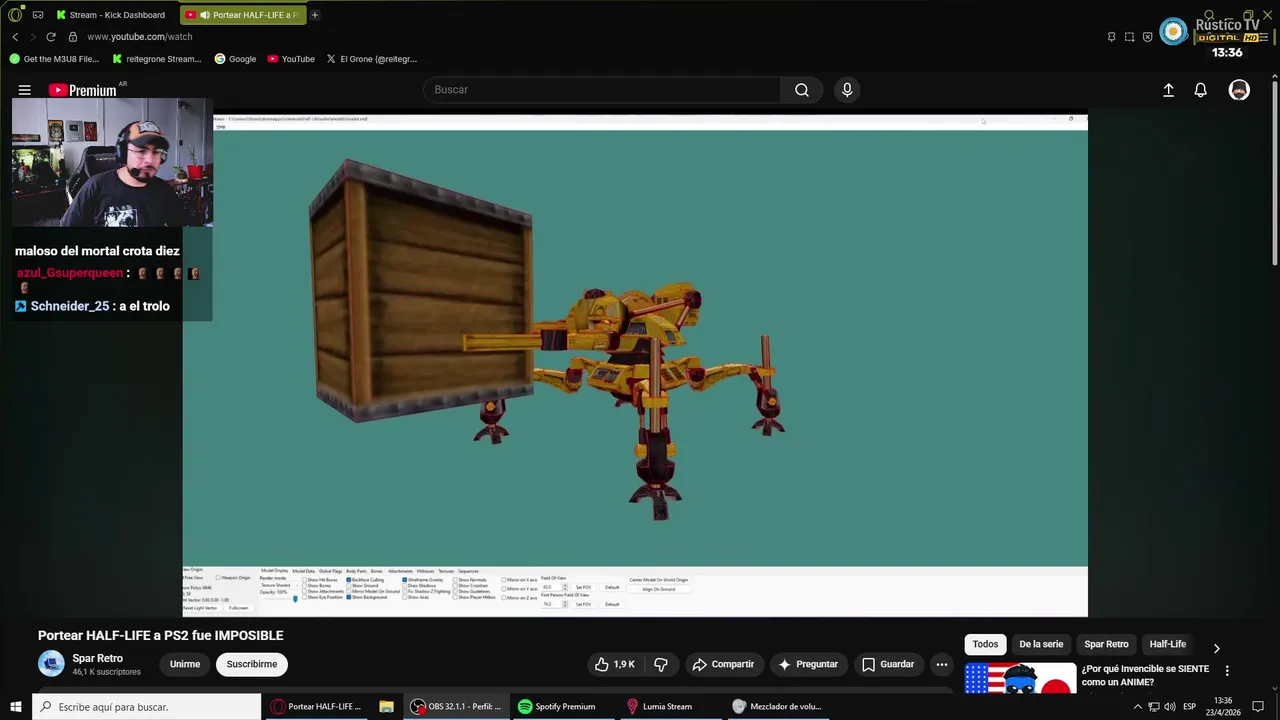Screen dimensions: 1280x720
Task: Start voice search with the microphone
Action: pyautogui.click(x=847, y=90)
